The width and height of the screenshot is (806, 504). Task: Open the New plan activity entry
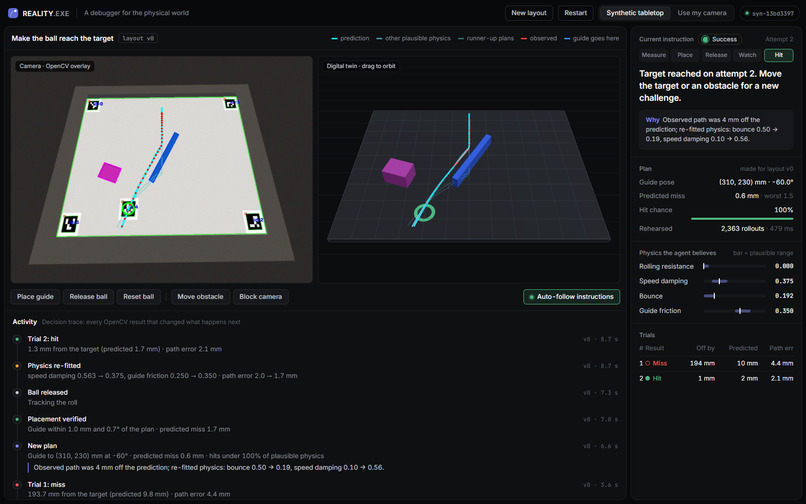[x=316, y=457]
